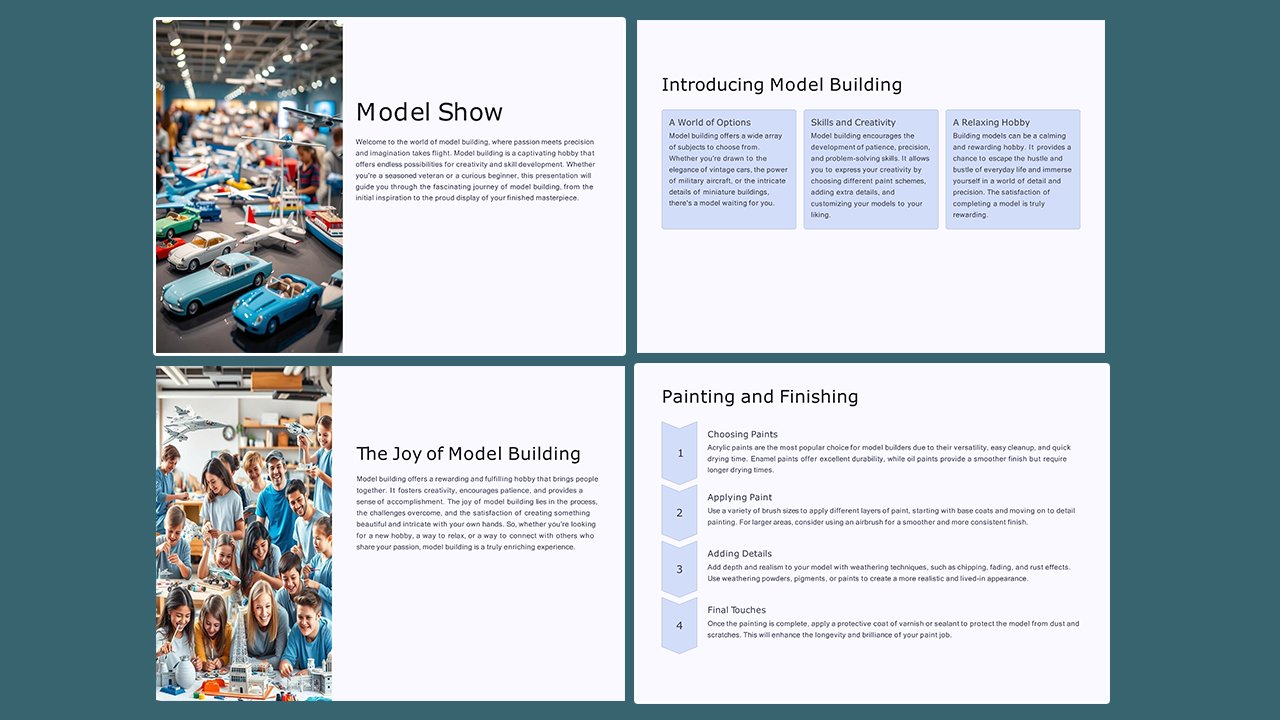Click the 'Model Show' title text
This screenshot has width=1280, height=720.
(x=429, y=112)
